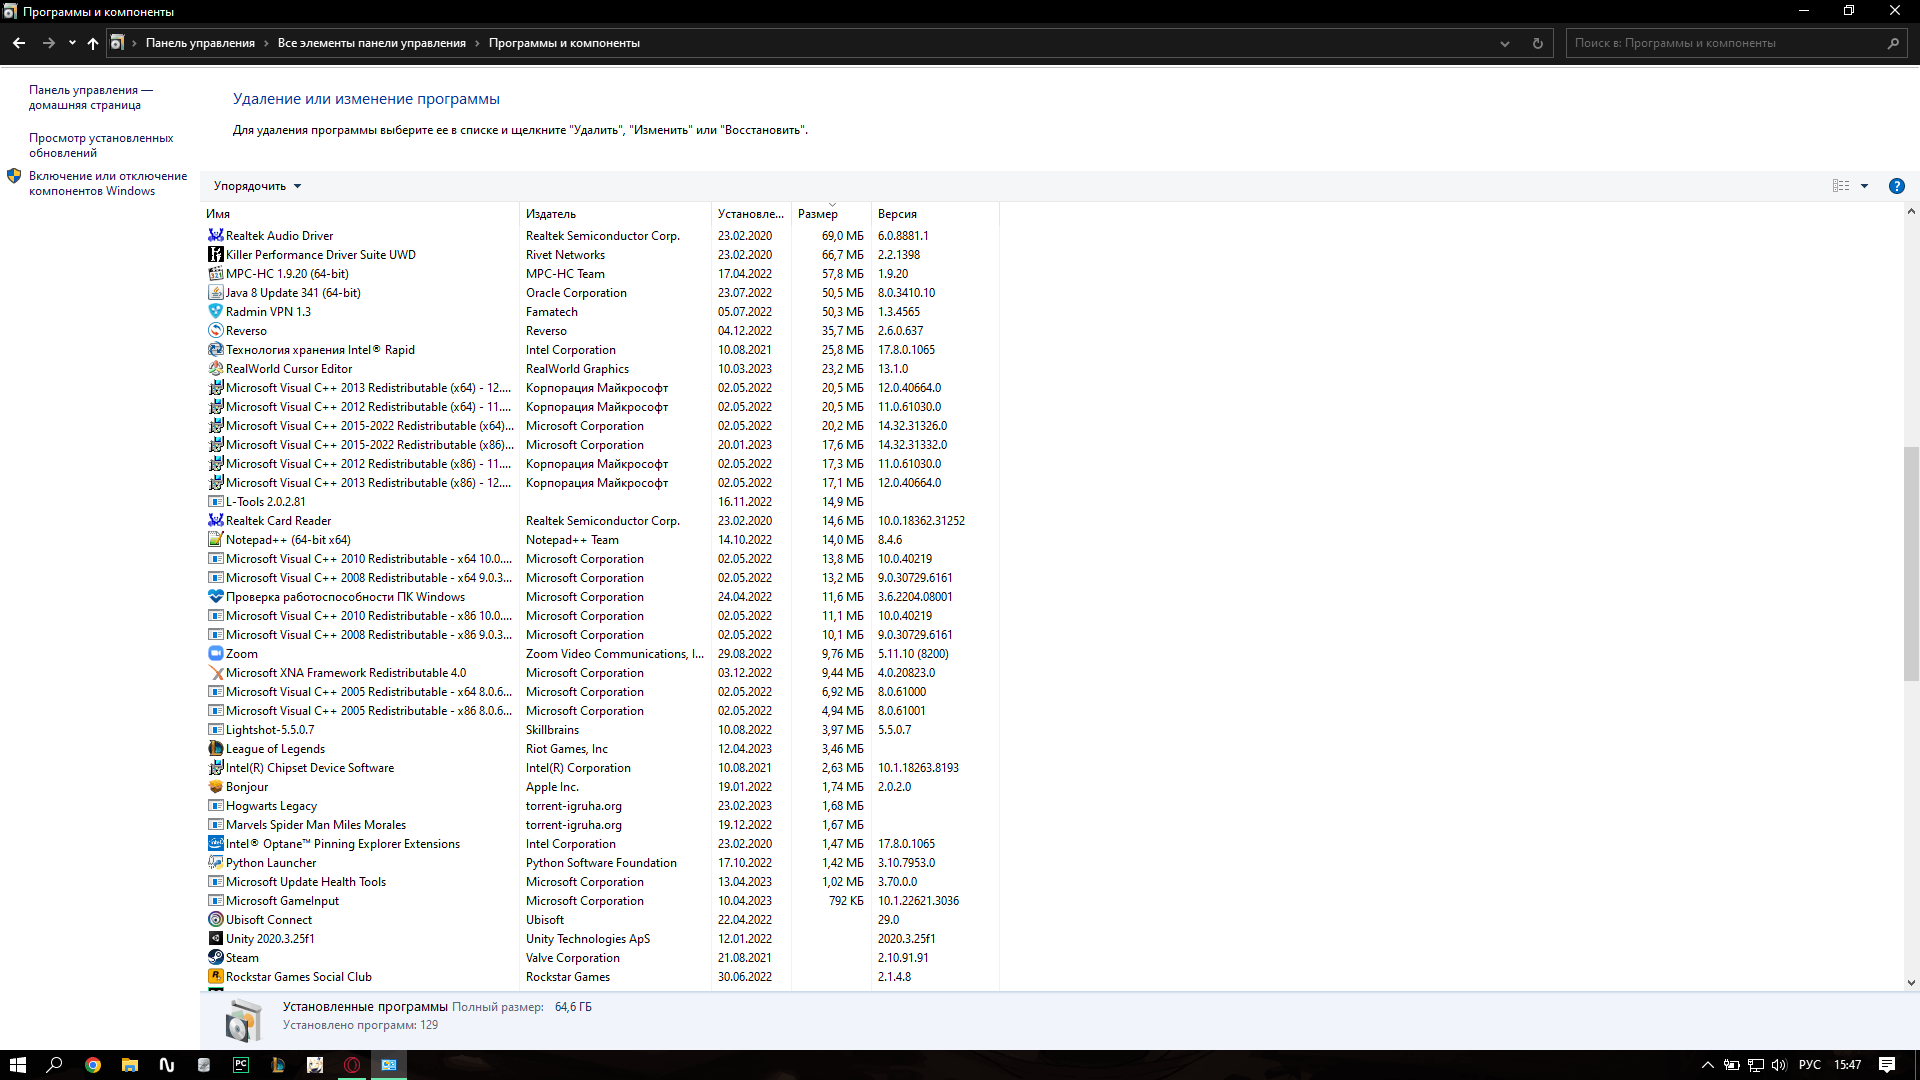1920x1080 pixels.
Task: Open recent locations dropdown arrow
Action: (72, 43)
